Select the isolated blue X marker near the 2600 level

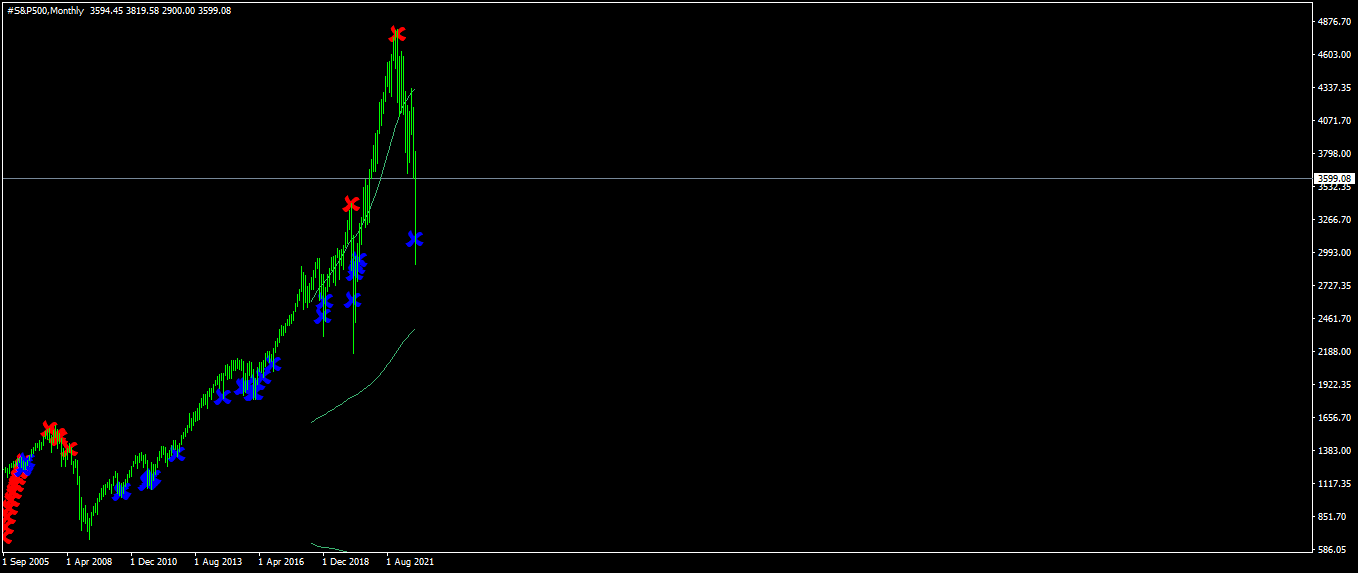[x=352, y=300]
